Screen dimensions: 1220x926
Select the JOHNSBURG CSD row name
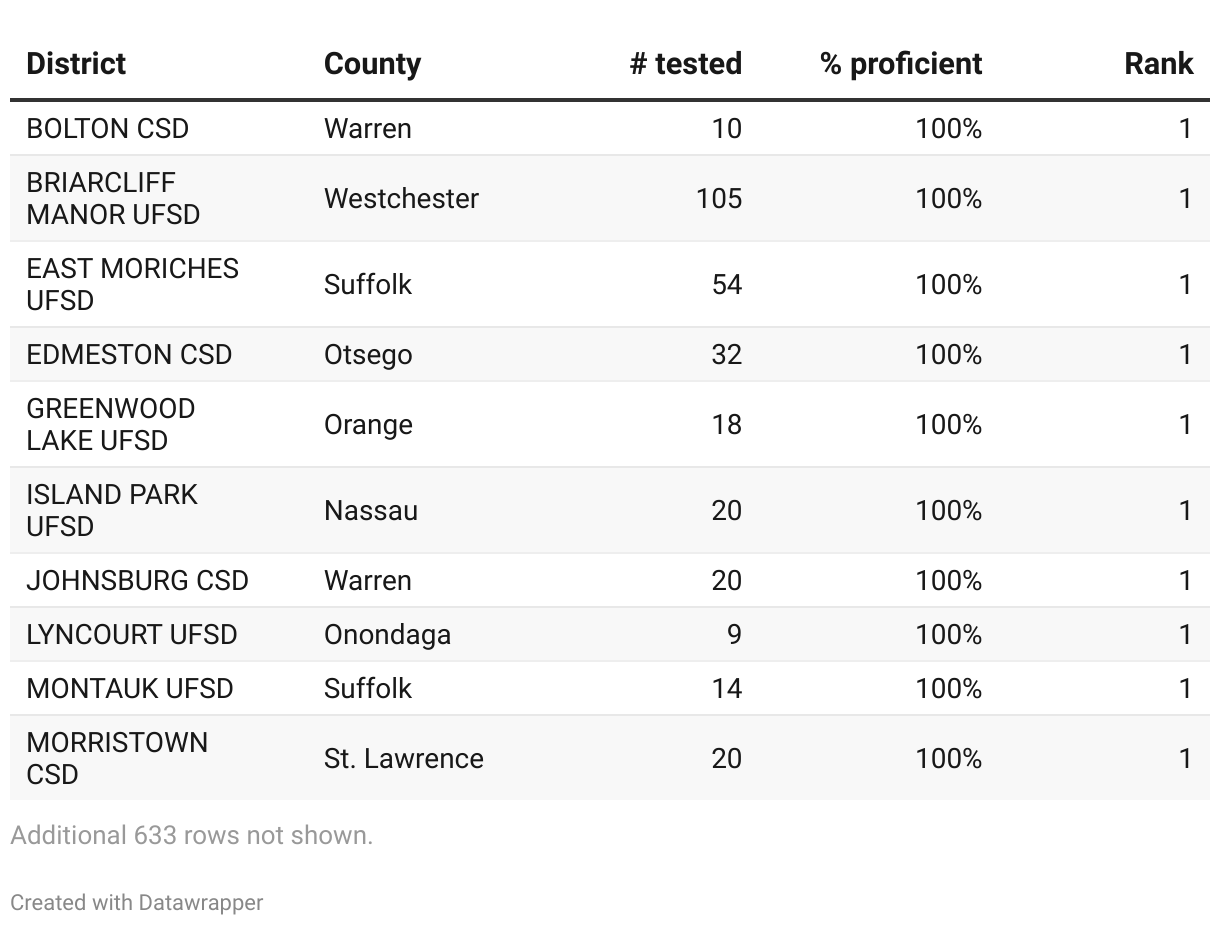coord(137,581)
